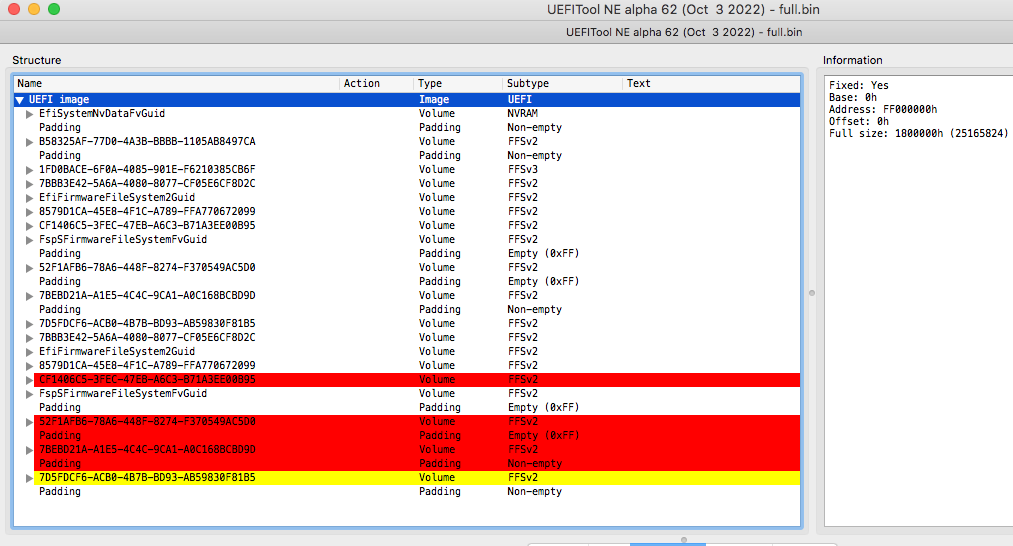Select the EfiSystemNvDataFvGuid row name

(x=101, y=114)
